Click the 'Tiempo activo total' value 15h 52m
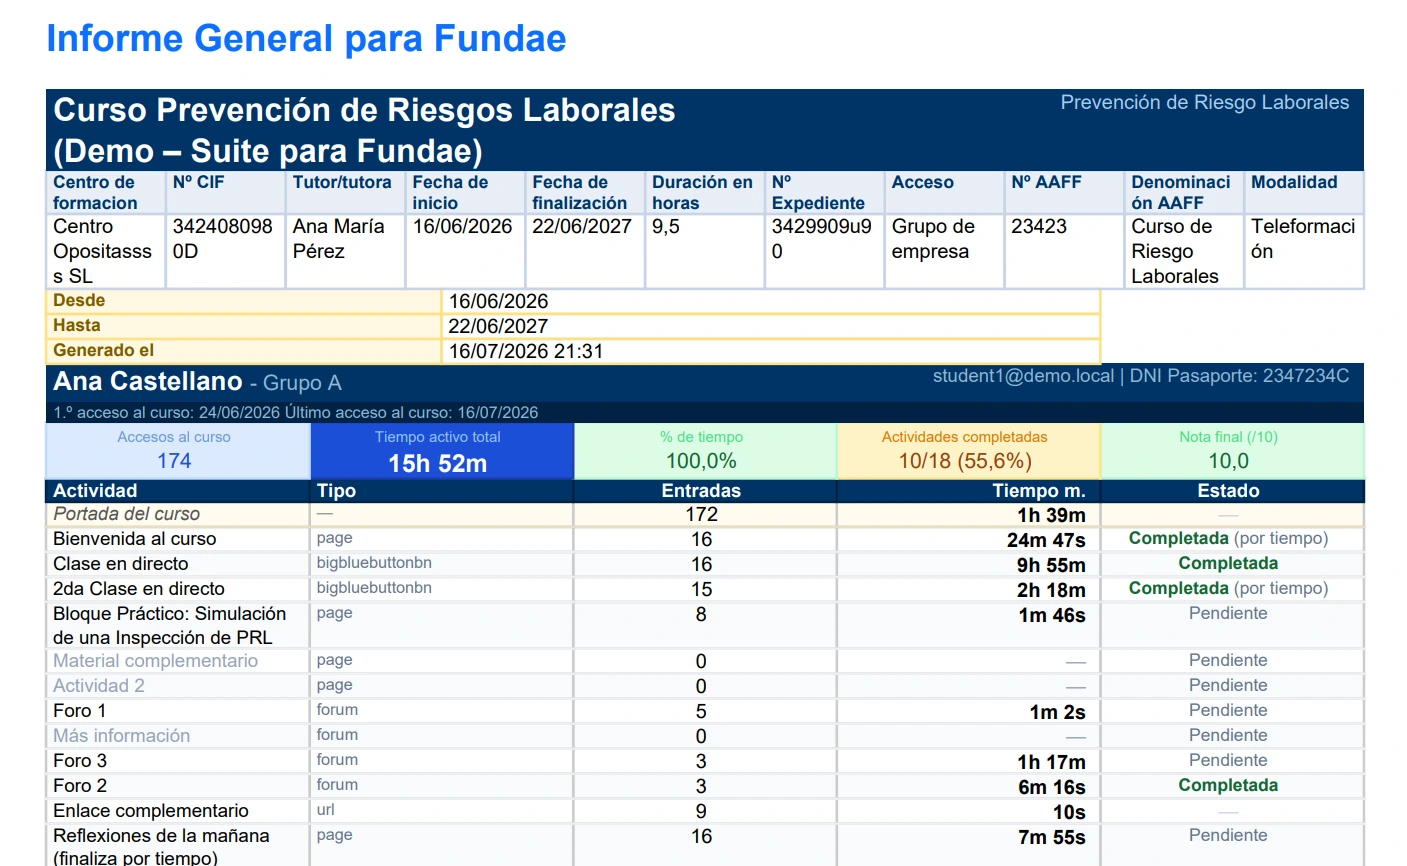The image size is (1407, 866). [x=438, y=463]
